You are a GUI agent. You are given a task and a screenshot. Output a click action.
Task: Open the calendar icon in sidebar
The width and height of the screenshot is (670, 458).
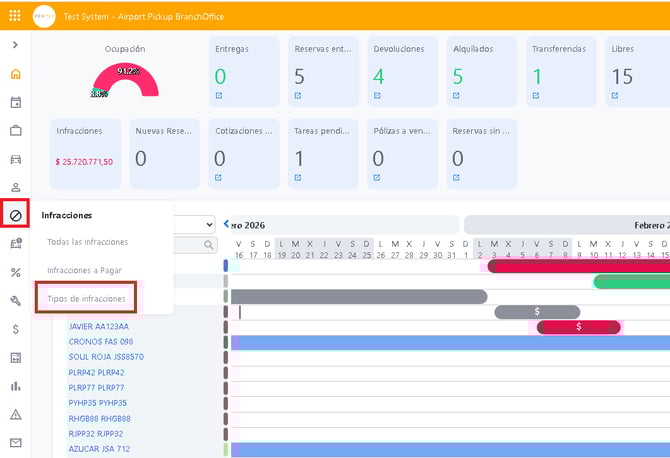(15, 102)
